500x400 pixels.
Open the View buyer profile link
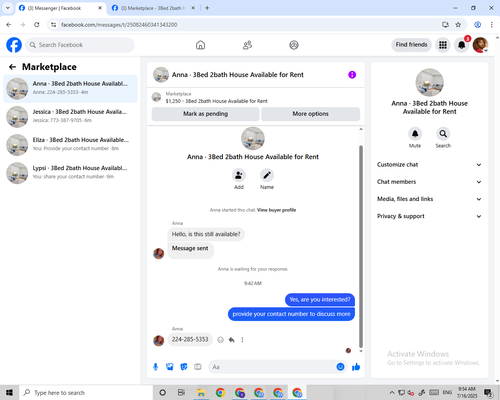tap(276, 210)
